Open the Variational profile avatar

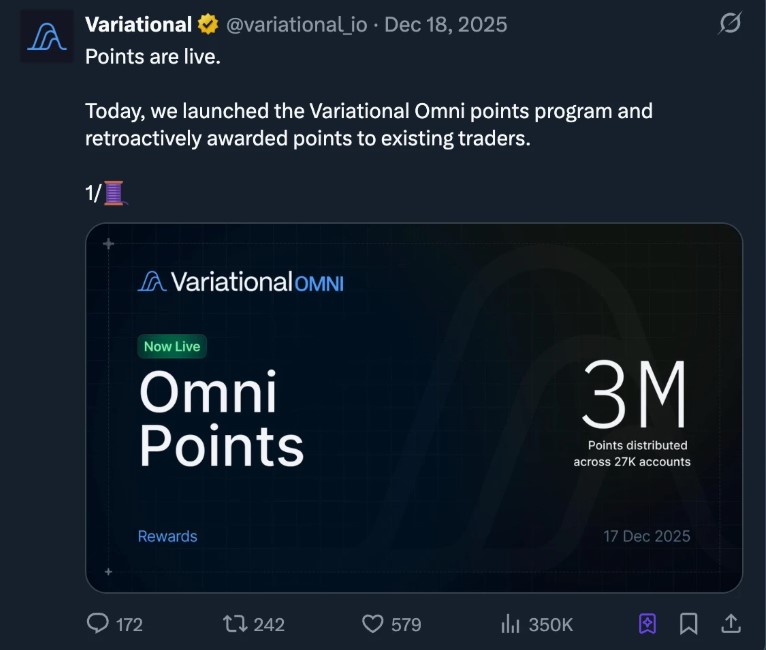tap(48, 37)
